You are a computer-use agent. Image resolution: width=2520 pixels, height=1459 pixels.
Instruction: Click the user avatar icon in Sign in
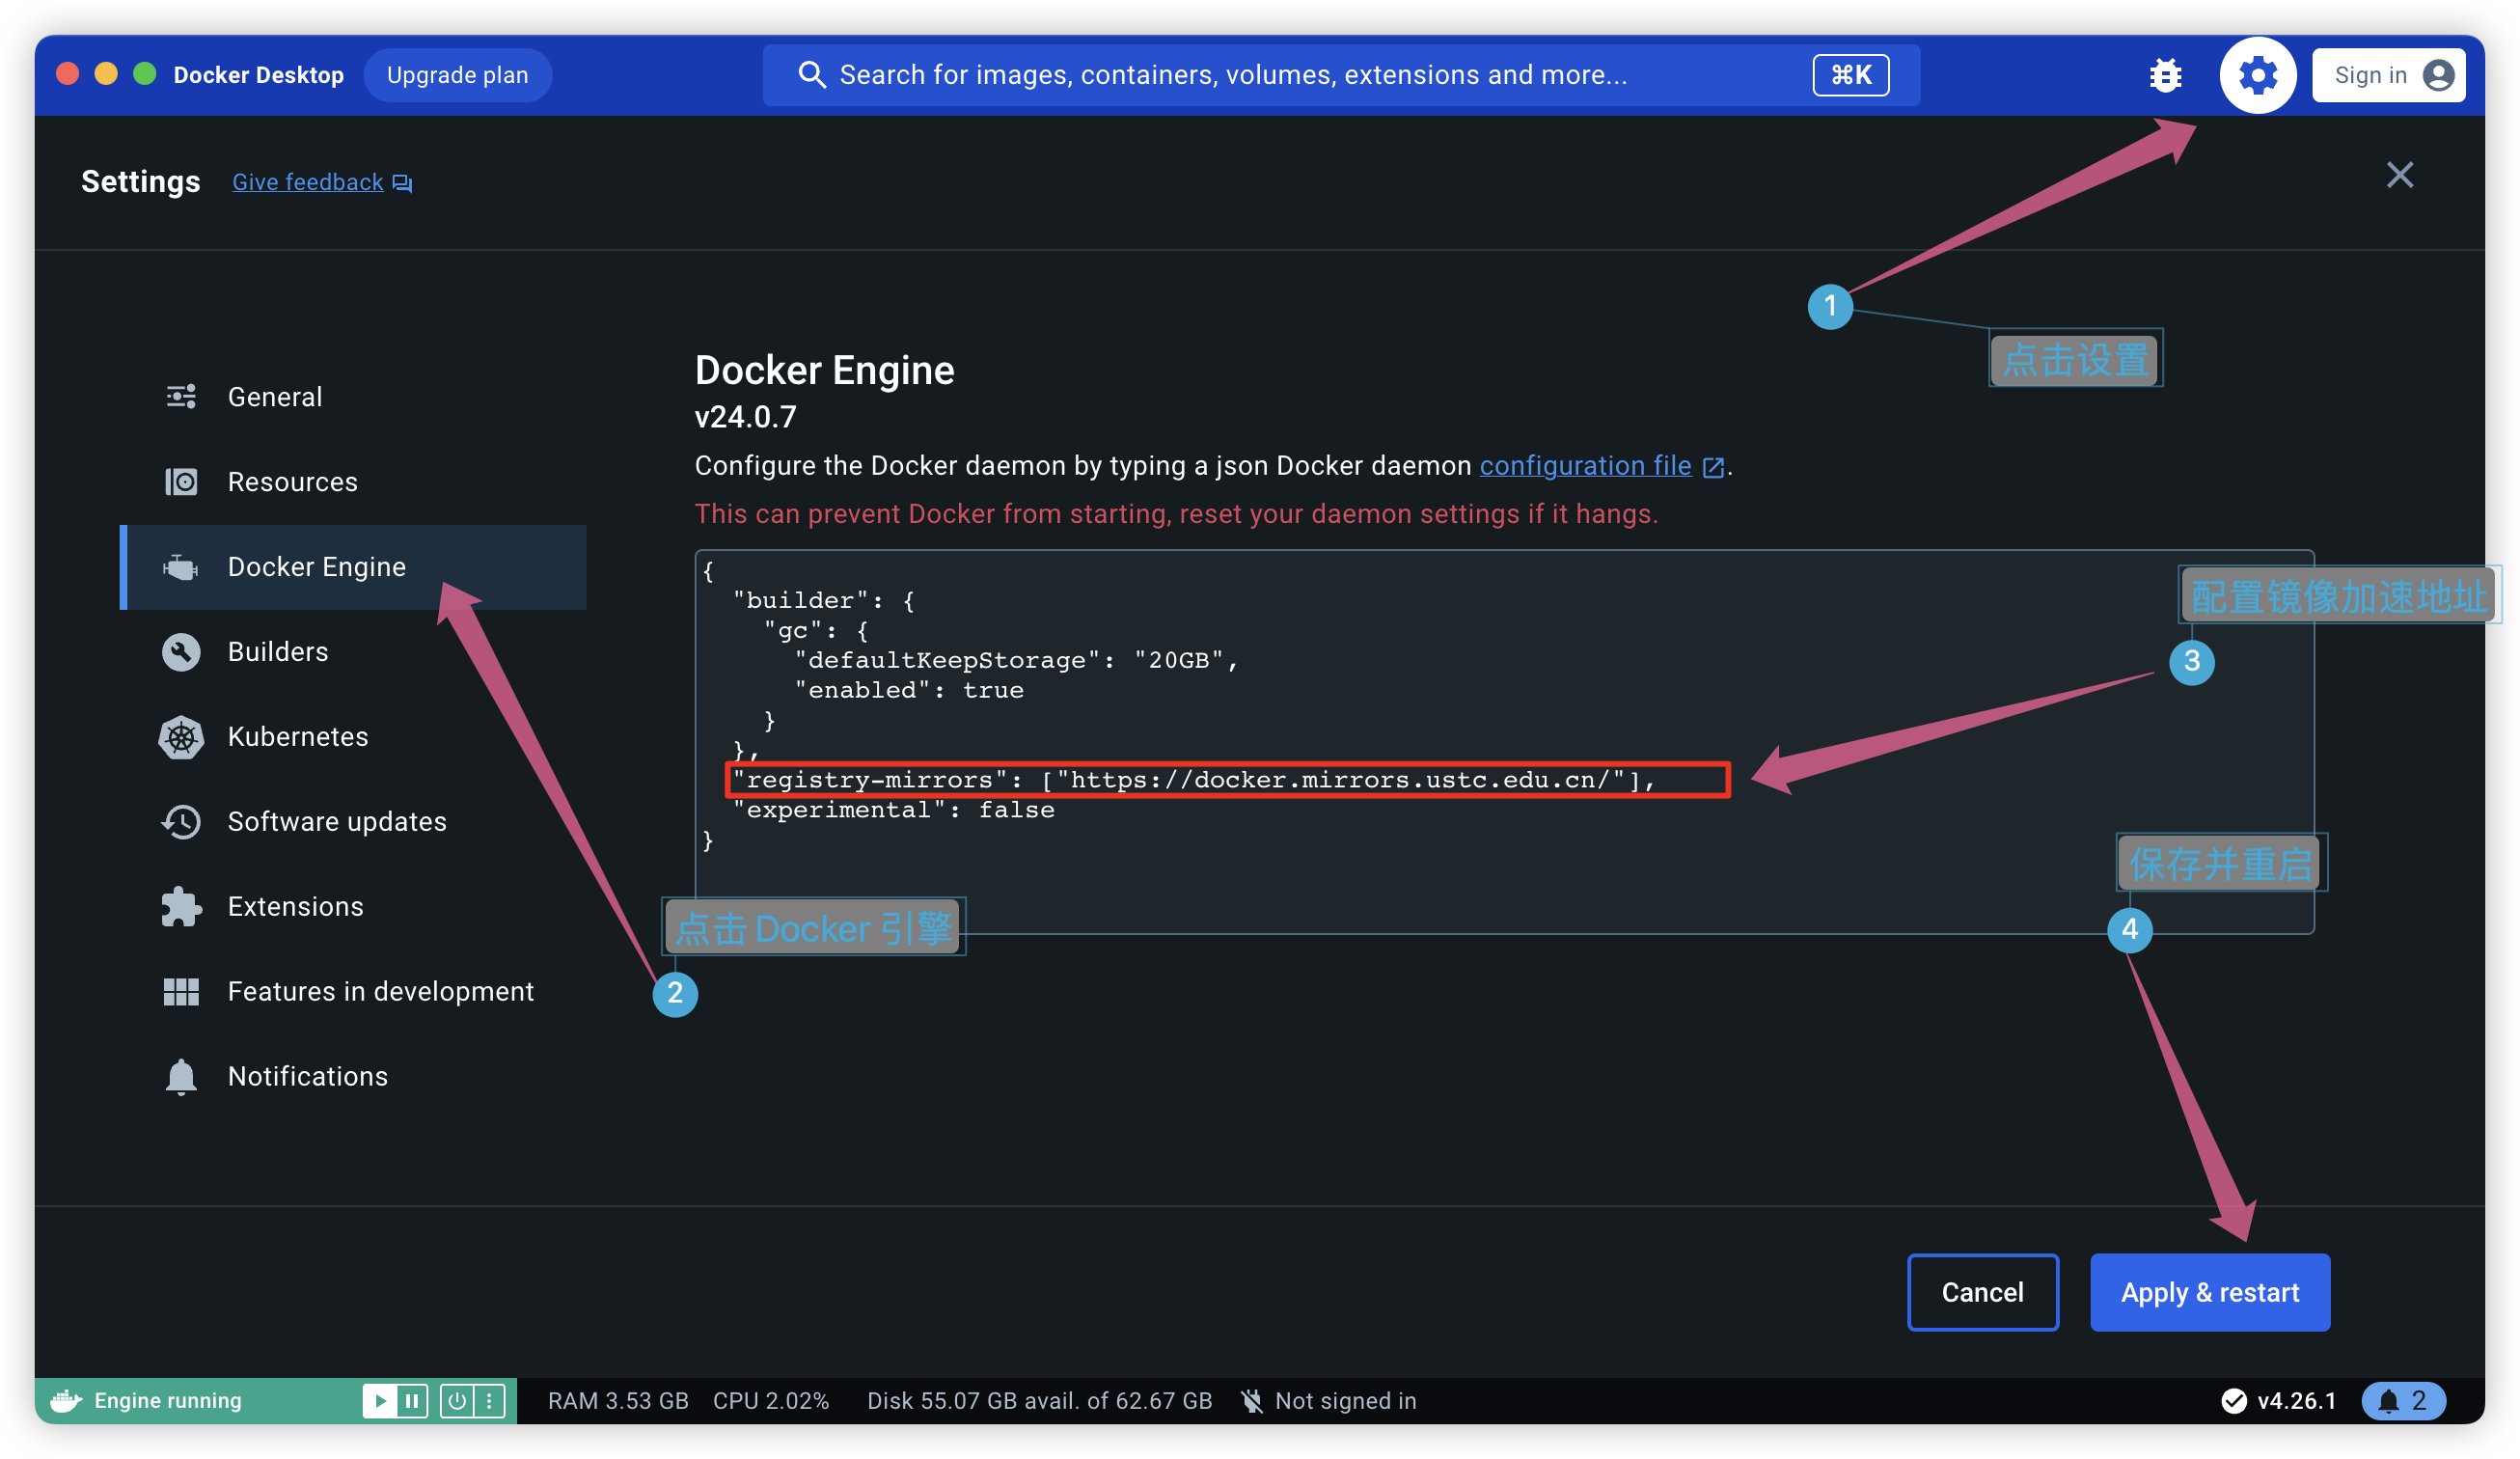(2438, 75)
